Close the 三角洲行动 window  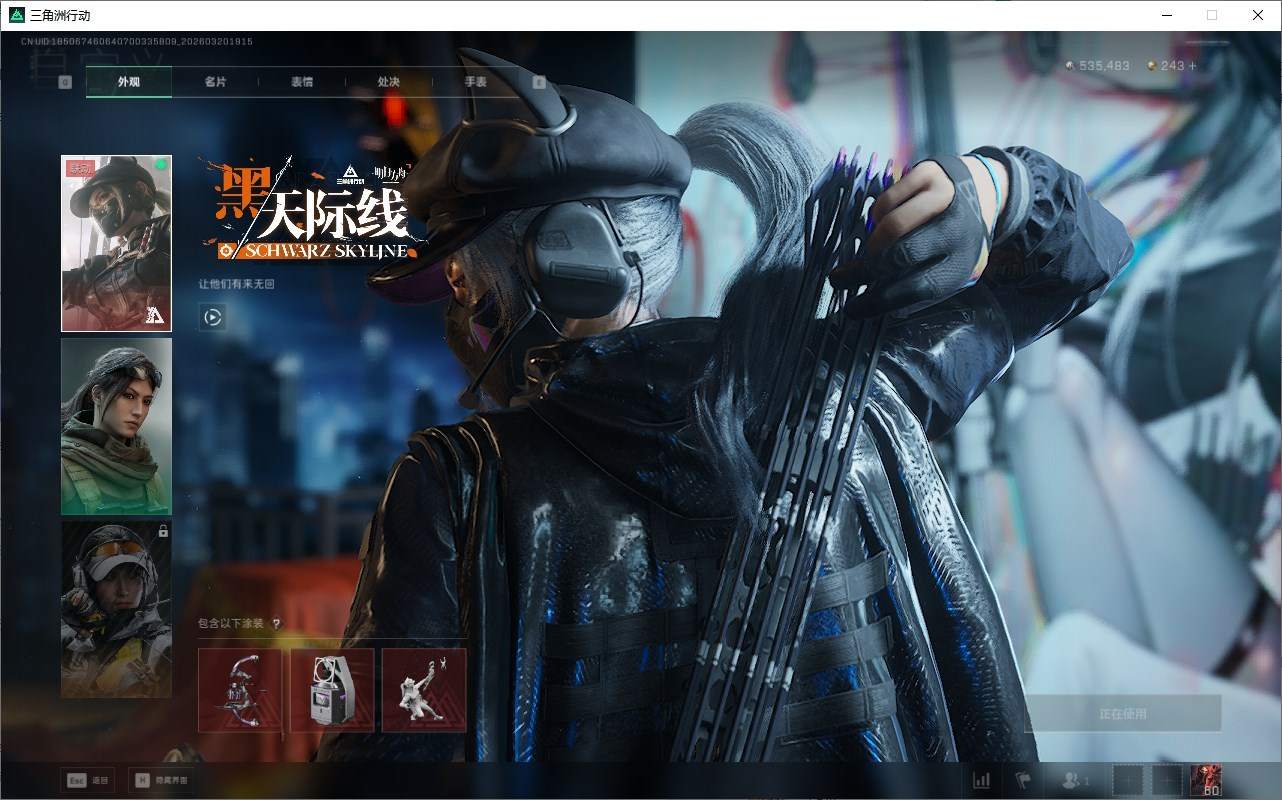pos(1258,15)
